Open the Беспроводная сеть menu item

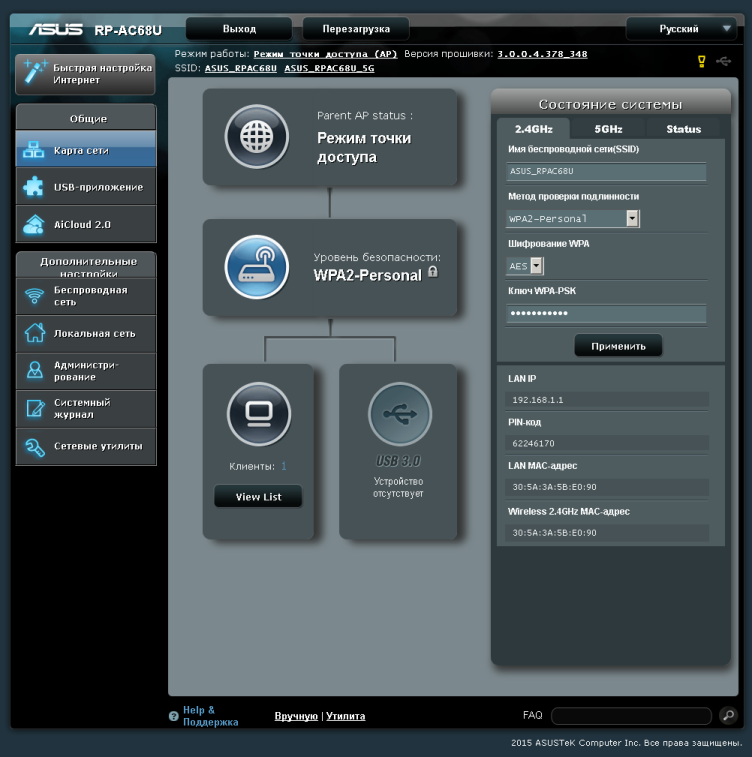(86, 295)
